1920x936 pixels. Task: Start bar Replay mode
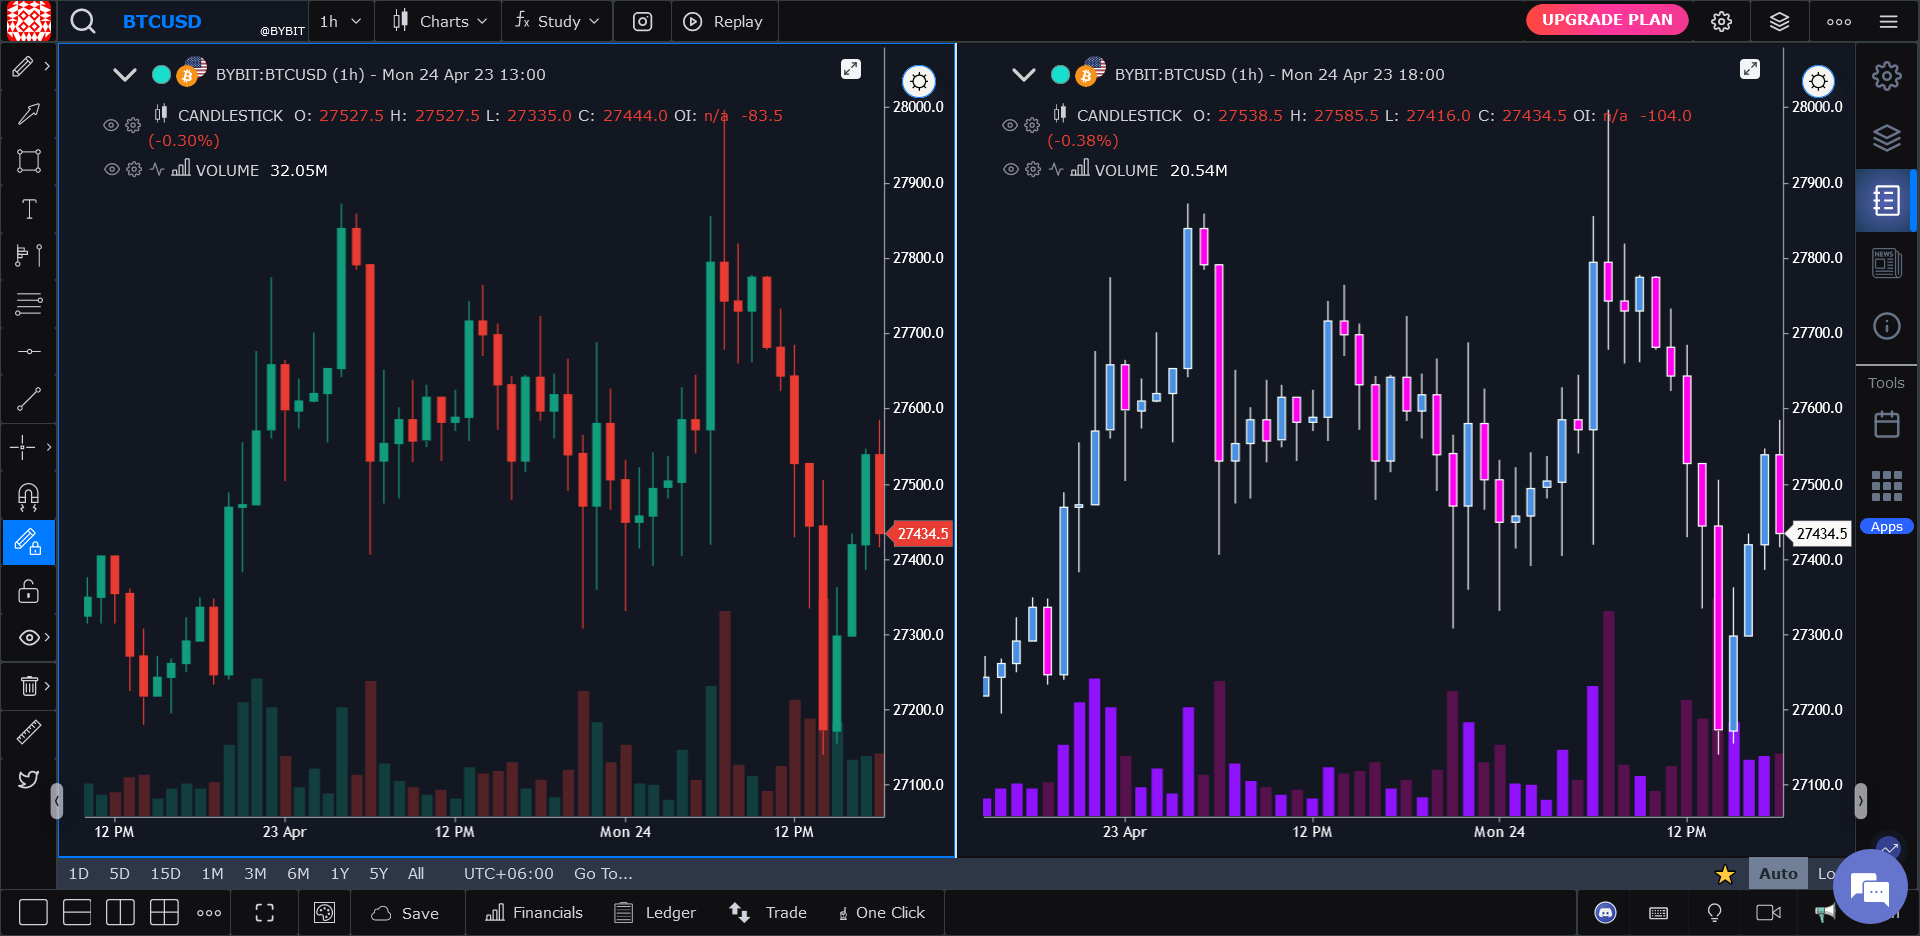(722, 22)
